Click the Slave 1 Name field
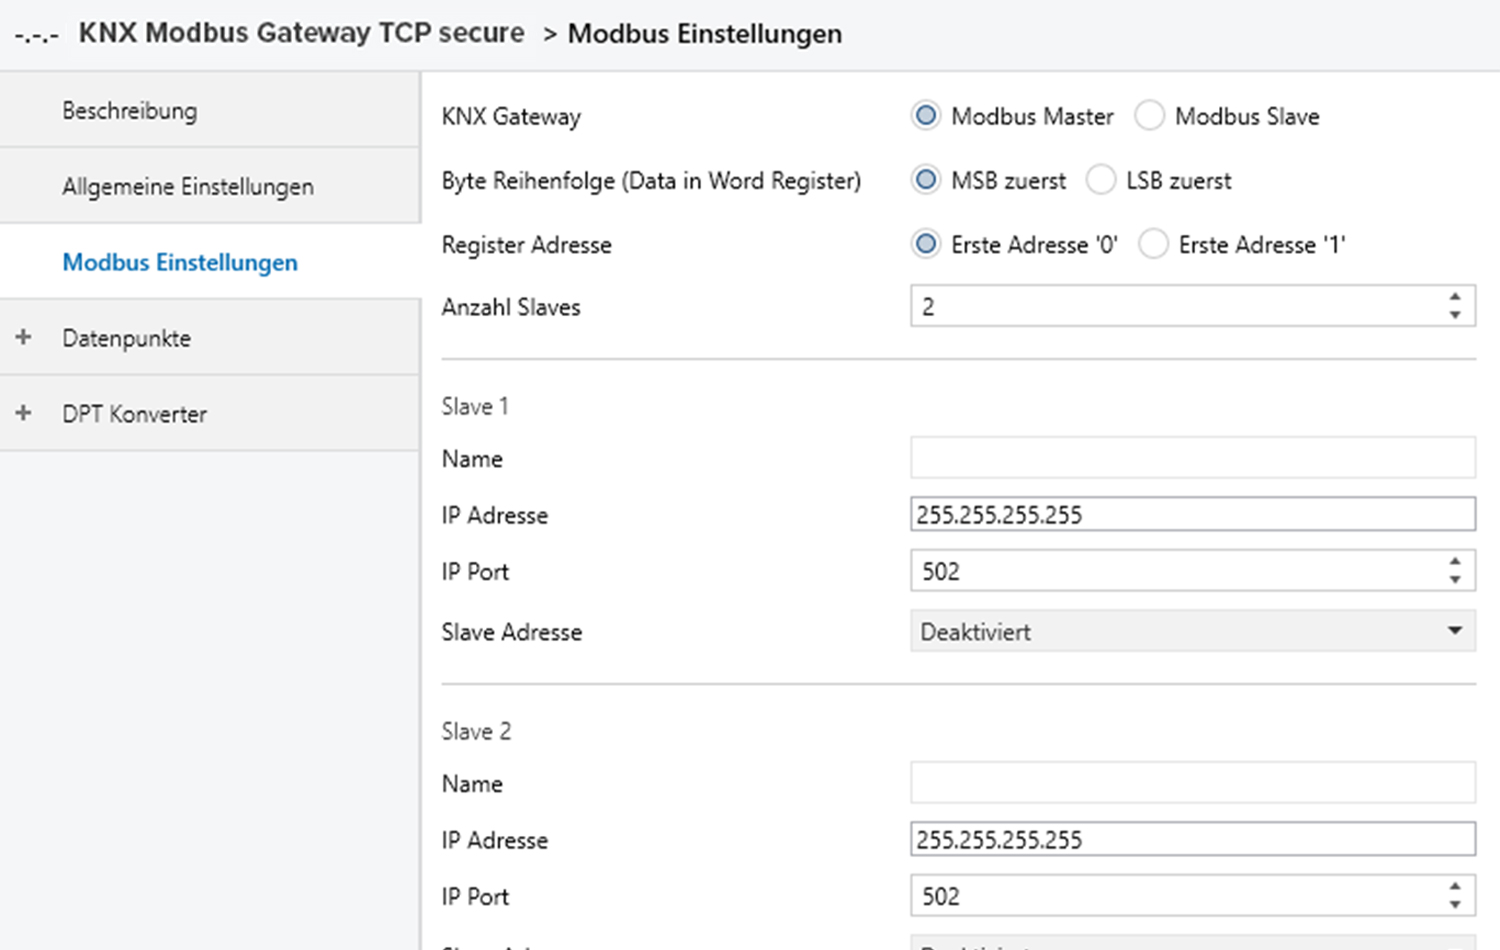The image size is (1500, 950). pyautogui.click(x=1192, y=458)
